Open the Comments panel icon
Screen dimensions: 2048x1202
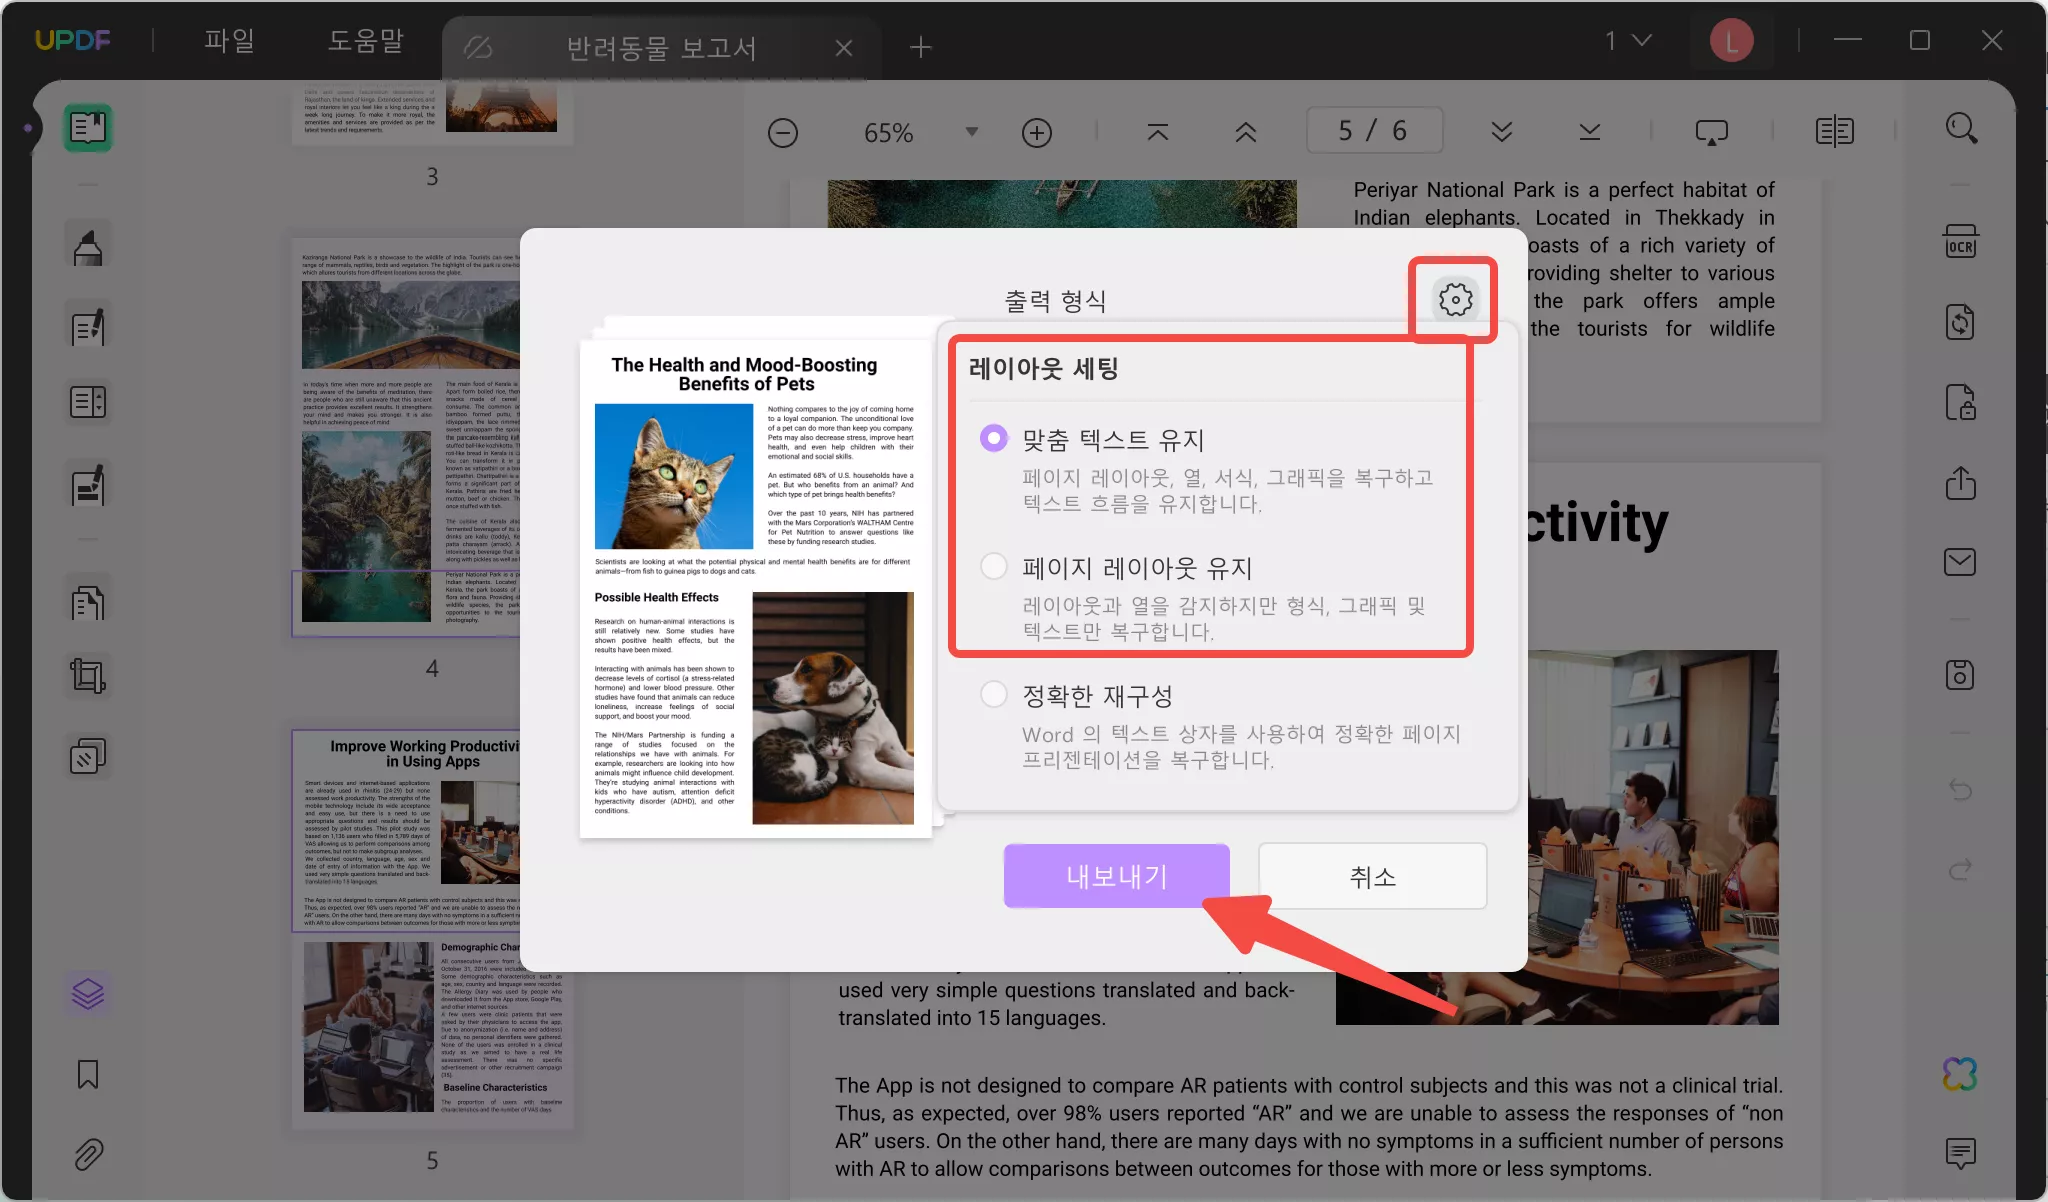pyautogui.click(x=1960, y=1154)
